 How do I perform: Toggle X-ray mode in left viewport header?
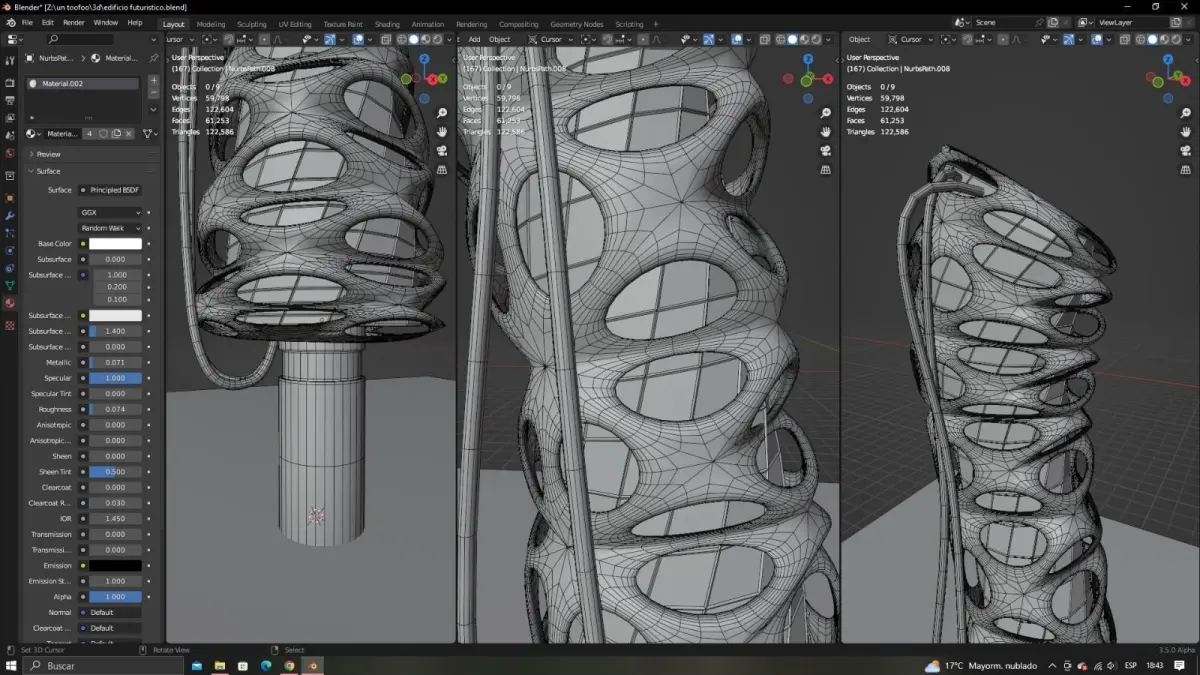(386, 39)
